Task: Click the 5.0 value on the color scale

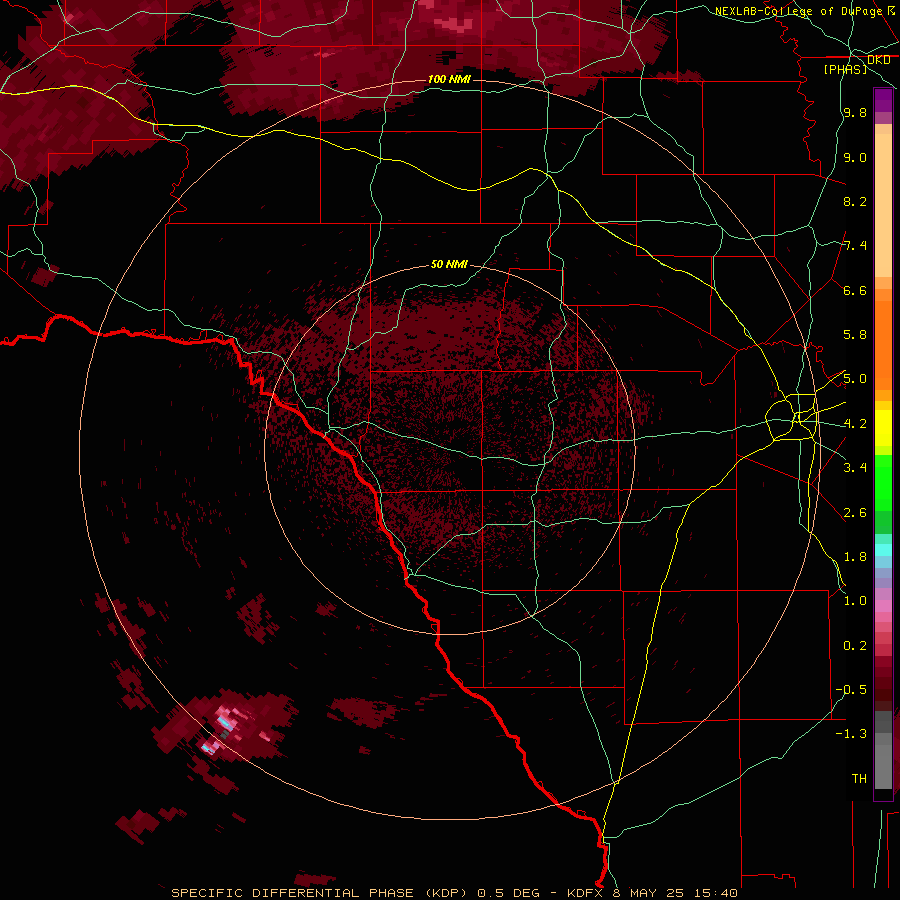Action: (855, 379)
